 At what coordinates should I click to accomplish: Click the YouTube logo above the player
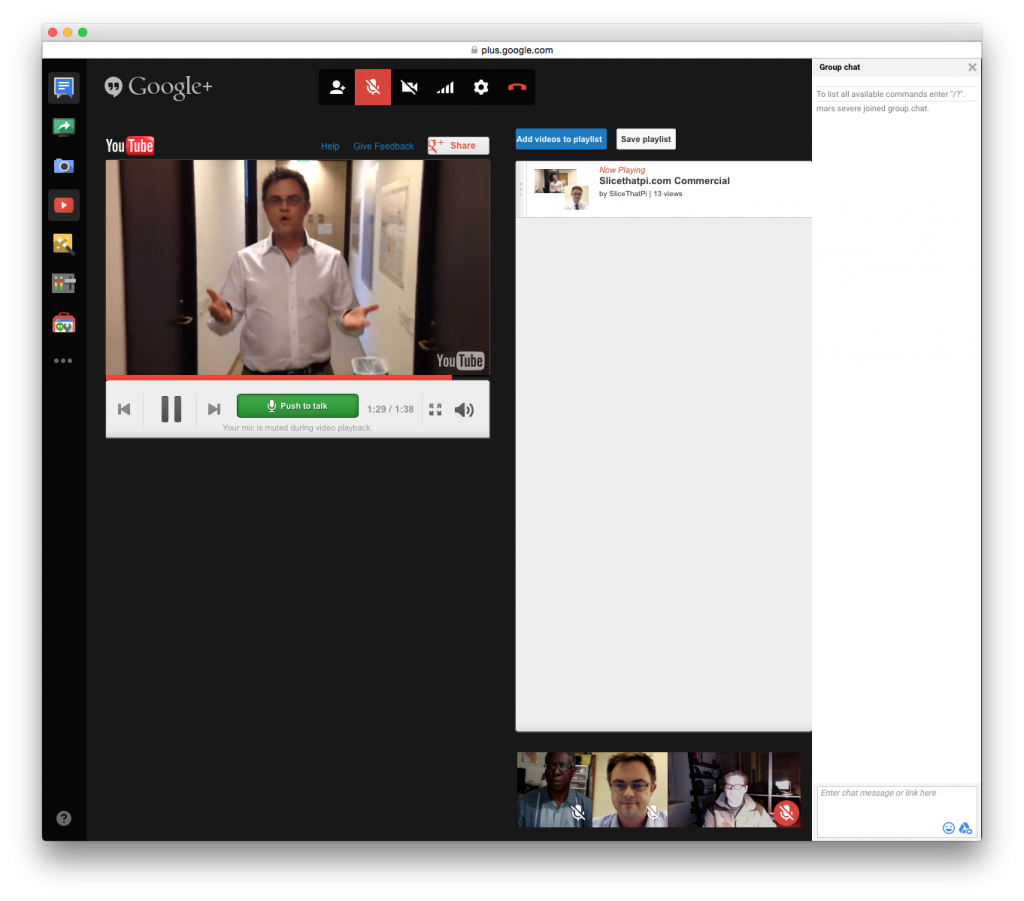pos(130,146)
